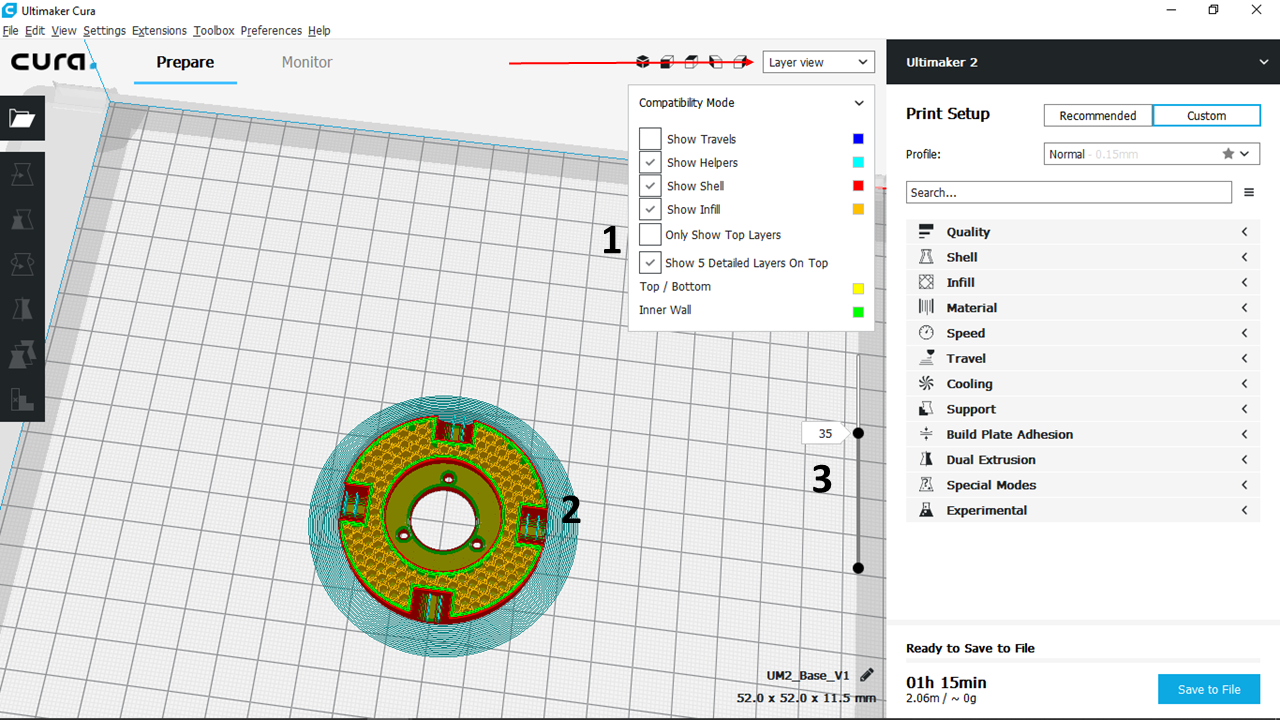Expand the Ultimaker 2 printer selector
Viewport: 1280px width, 720px height.
[1083, 62]
